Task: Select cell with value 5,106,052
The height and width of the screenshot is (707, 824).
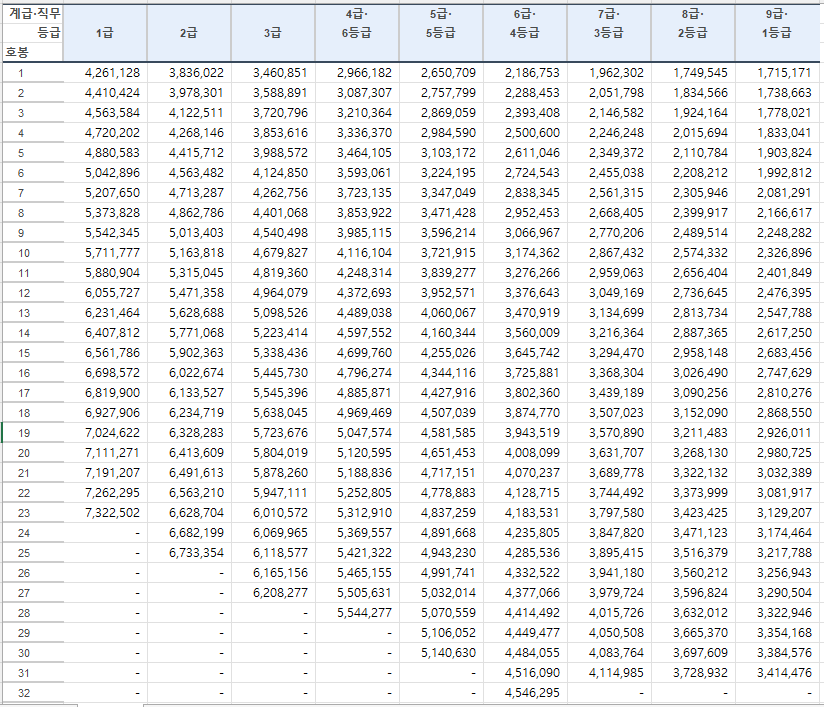Action: pyautogui.click(x=441, y=632)
